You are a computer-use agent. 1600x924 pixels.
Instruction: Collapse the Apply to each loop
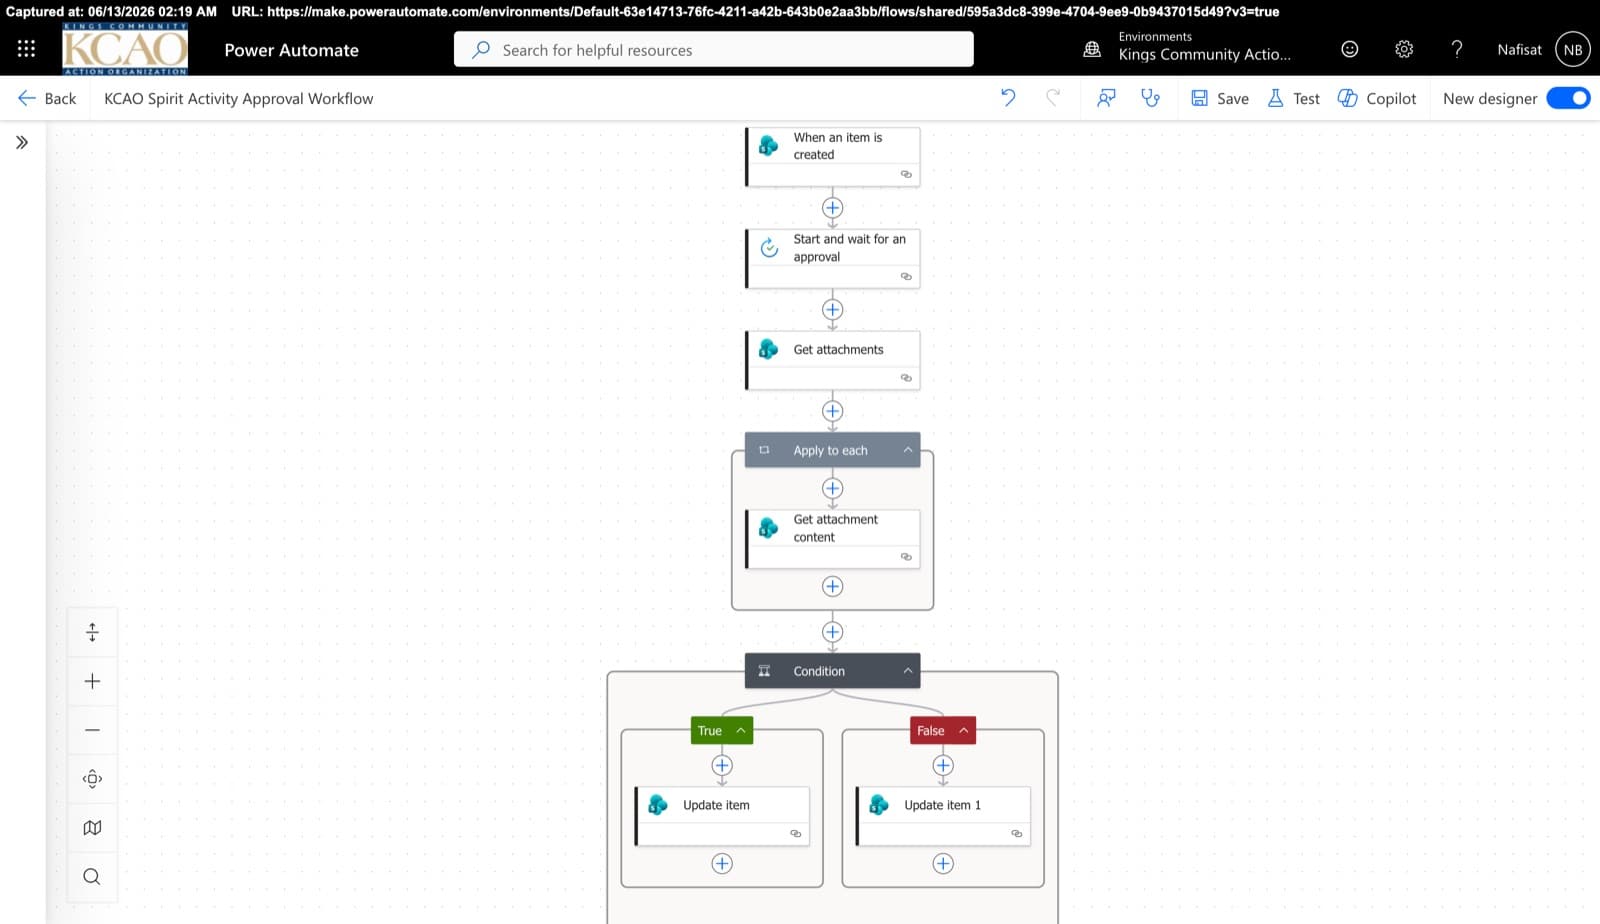pyautogui.click(x=908, y=450)
